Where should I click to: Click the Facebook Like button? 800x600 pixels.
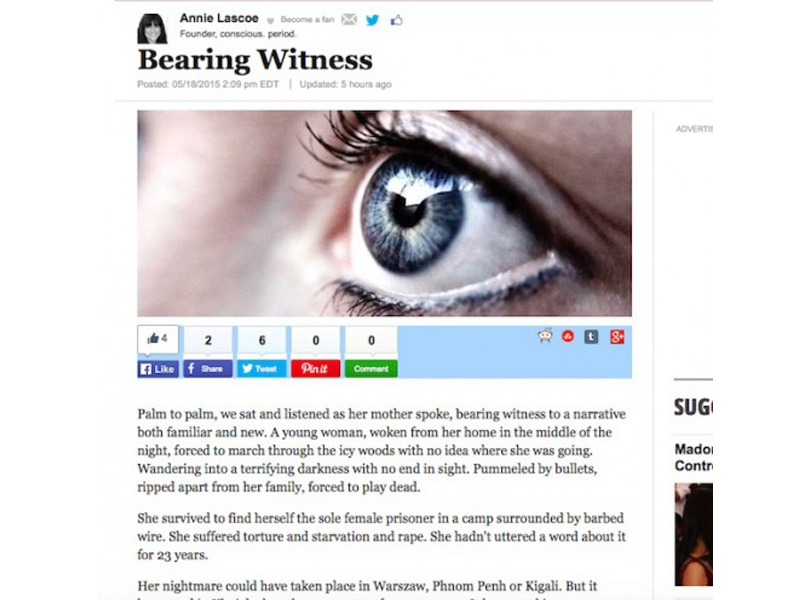tap(158, 369)
